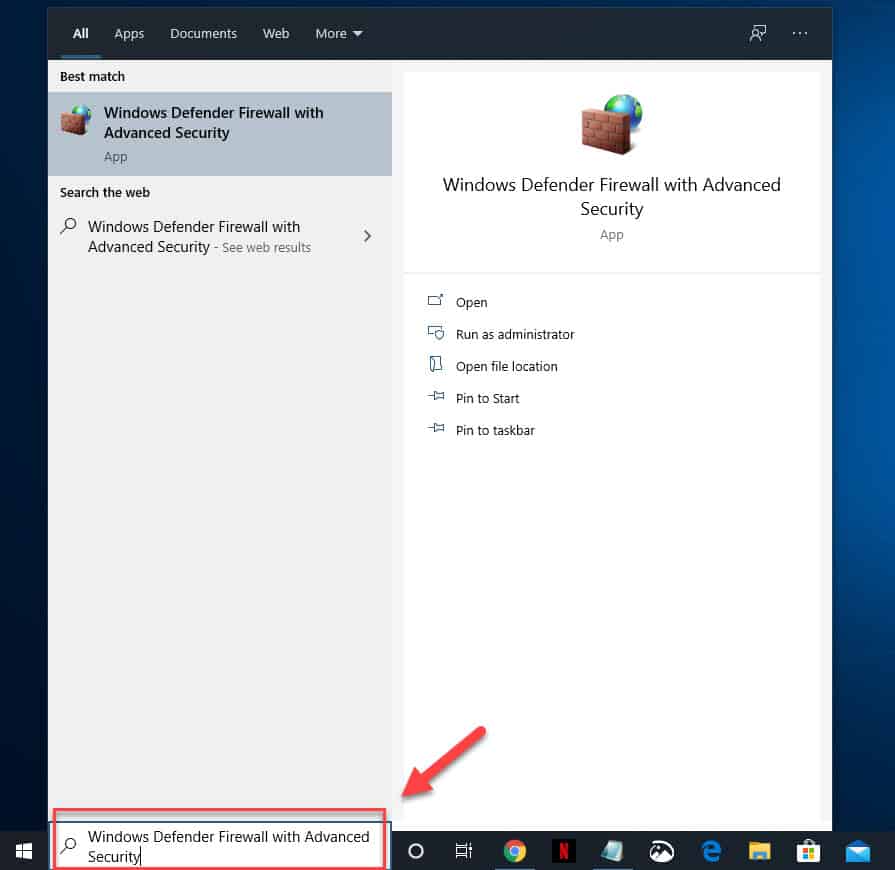Click the pin icon beside Pin to Start
895x870 pixels.
436,396
